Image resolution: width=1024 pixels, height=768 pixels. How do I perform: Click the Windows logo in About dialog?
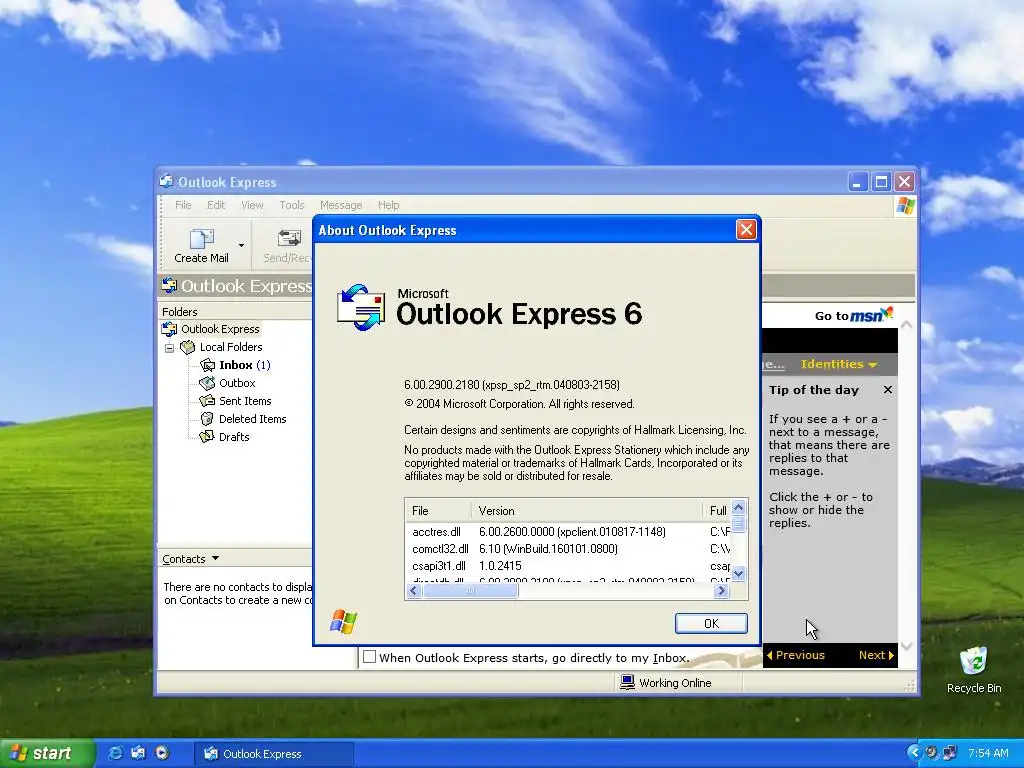click(343, 622)
